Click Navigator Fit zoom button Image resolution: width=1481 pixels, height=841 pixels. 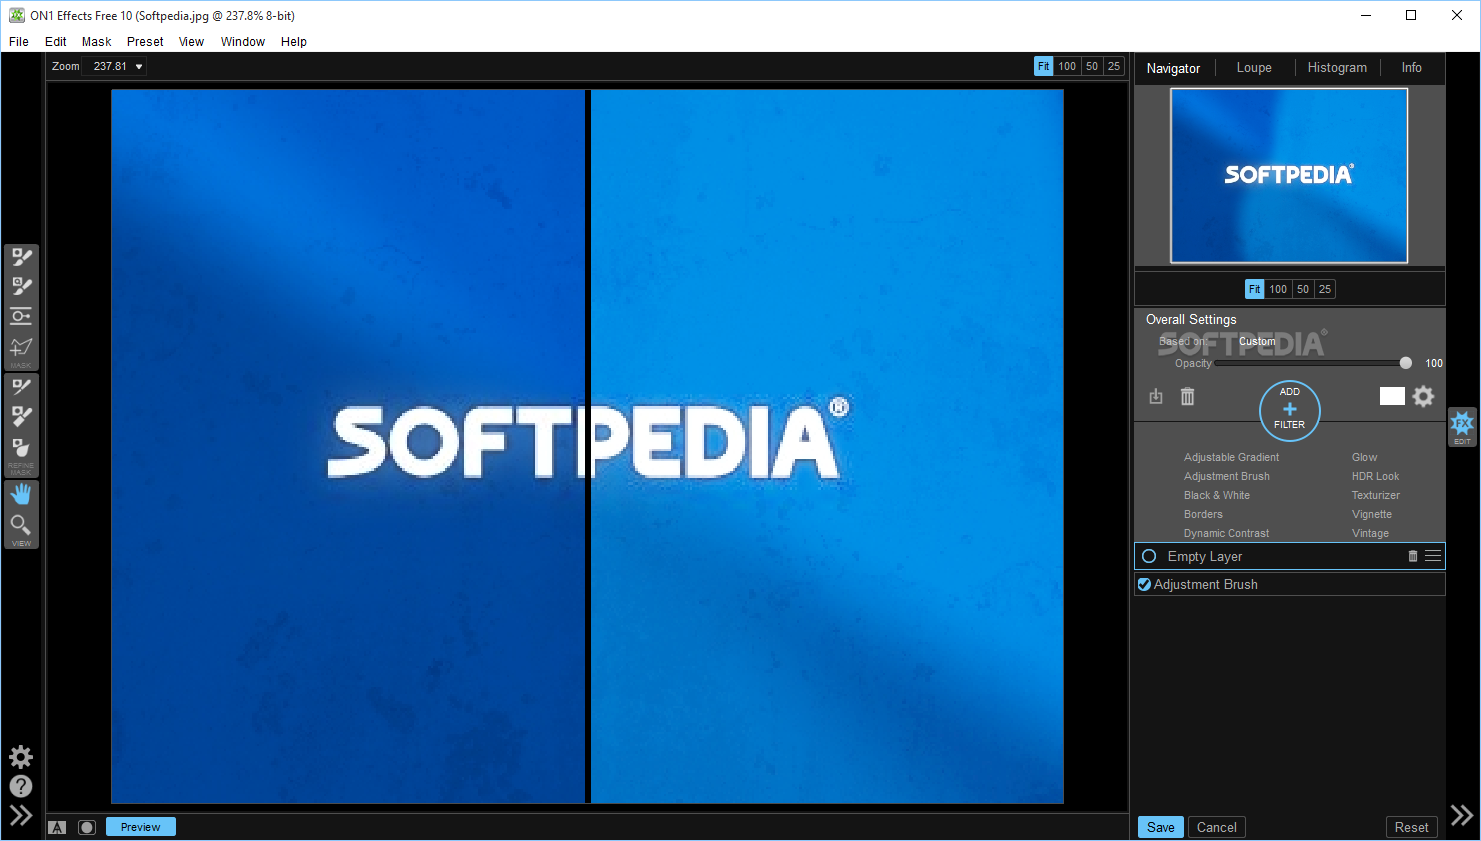tap(1254, 289)
